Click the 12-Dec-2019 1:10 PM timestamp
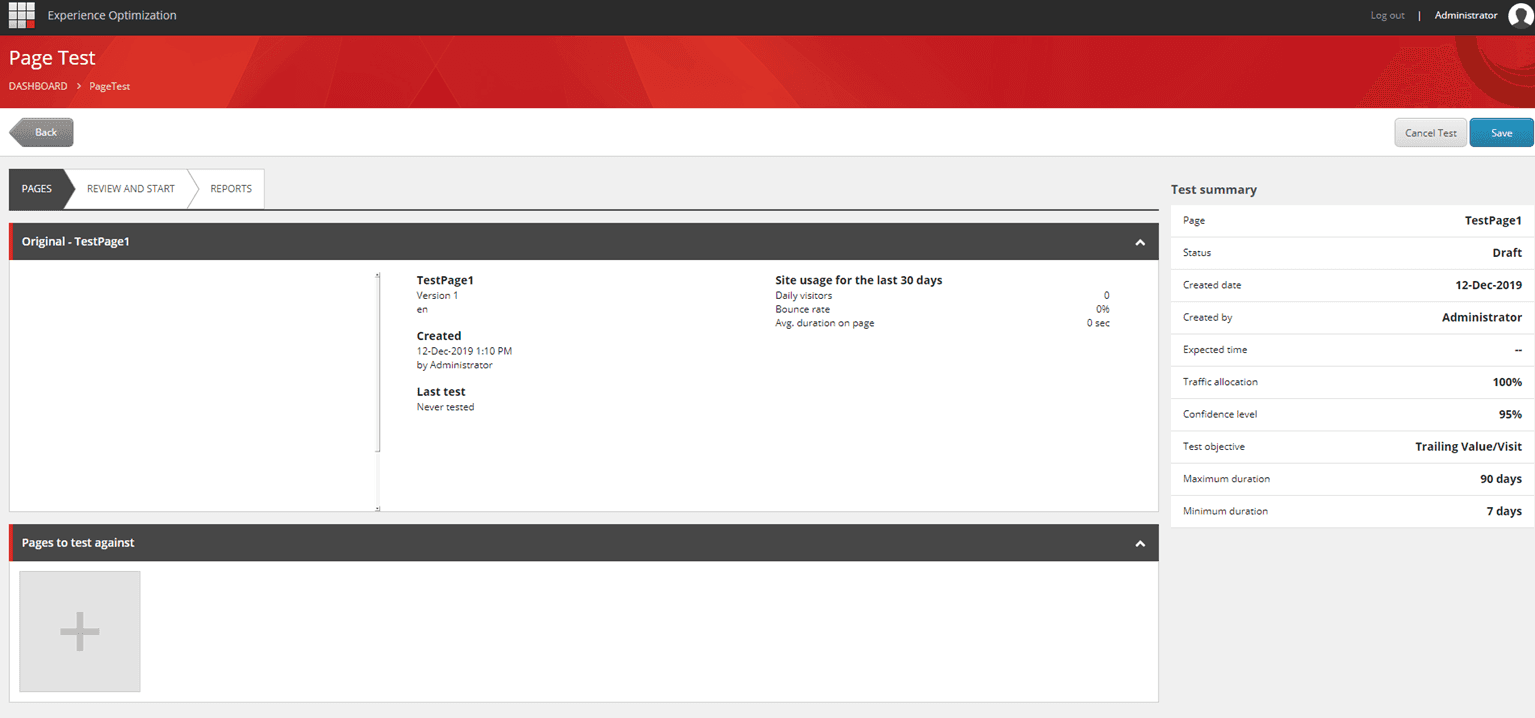 [x=464, y=351]
